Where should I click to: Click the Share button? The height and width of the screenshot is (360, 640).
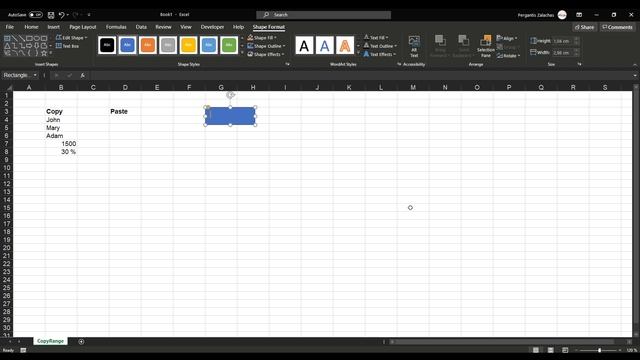pyautogui.click(x=584, y=27)
